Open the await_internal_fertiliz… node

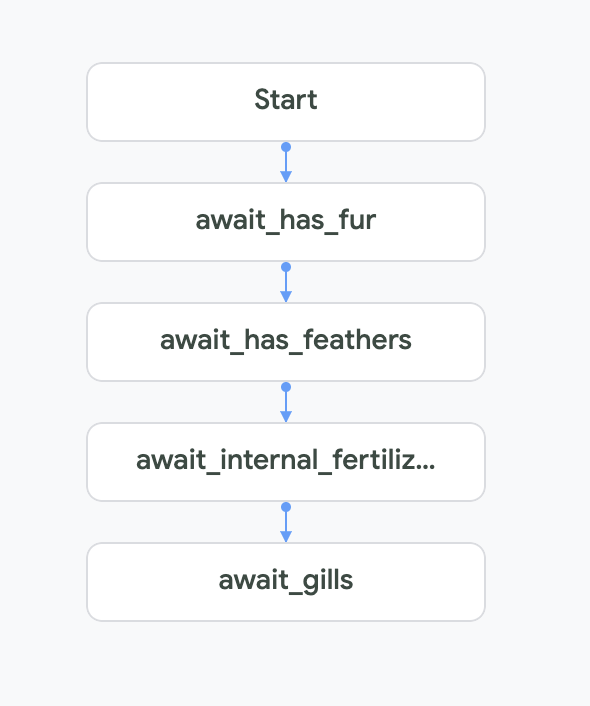286,462
